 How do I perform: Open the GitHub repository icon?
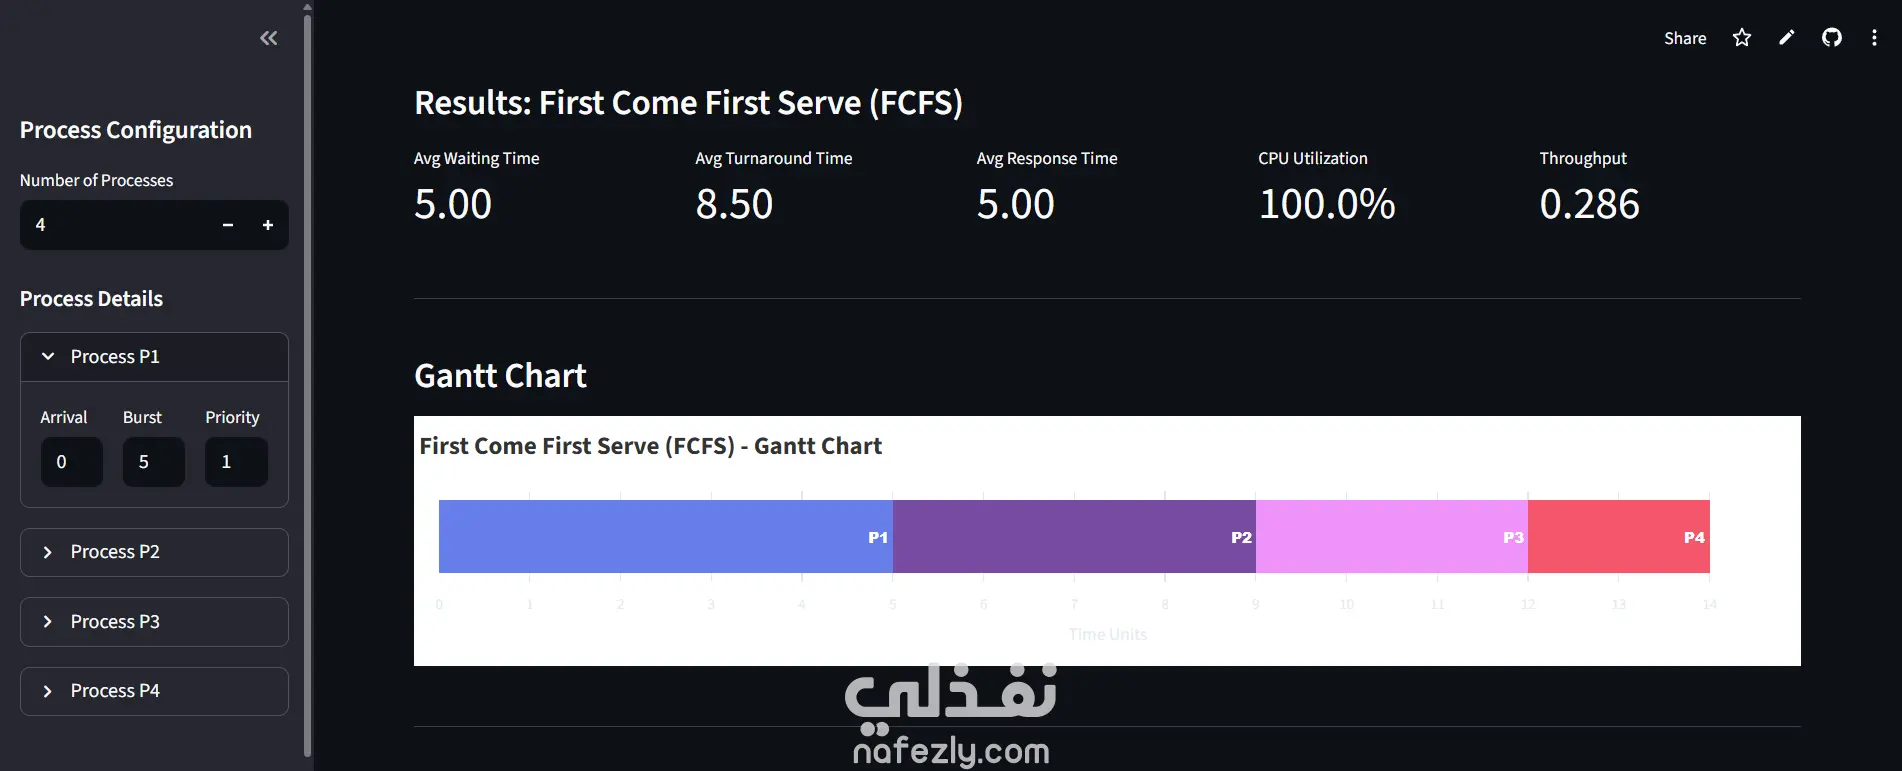[x=1832, y=38]
